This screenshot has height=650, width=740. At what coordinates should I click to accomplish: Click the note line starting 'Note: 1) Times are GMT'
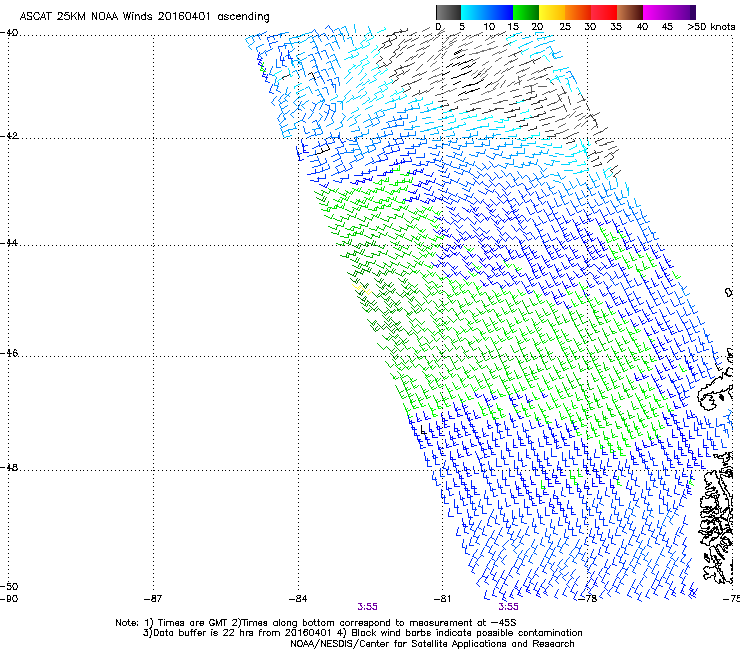coord(316,623)
